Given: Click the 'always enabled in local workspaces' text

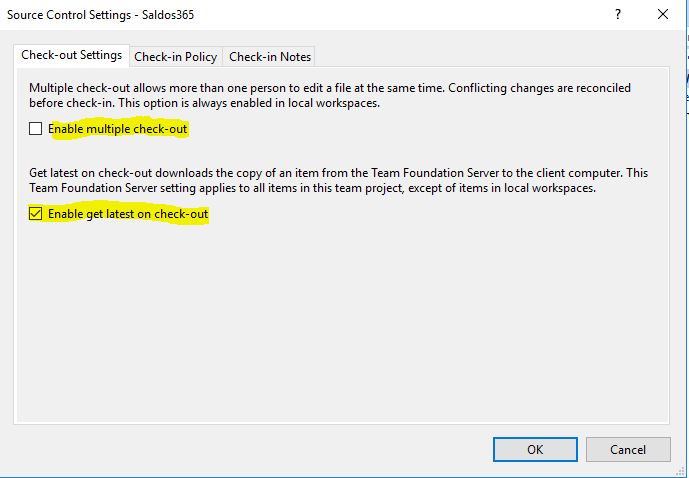Looking at the screenshot, I should click(x=286, y=103).
